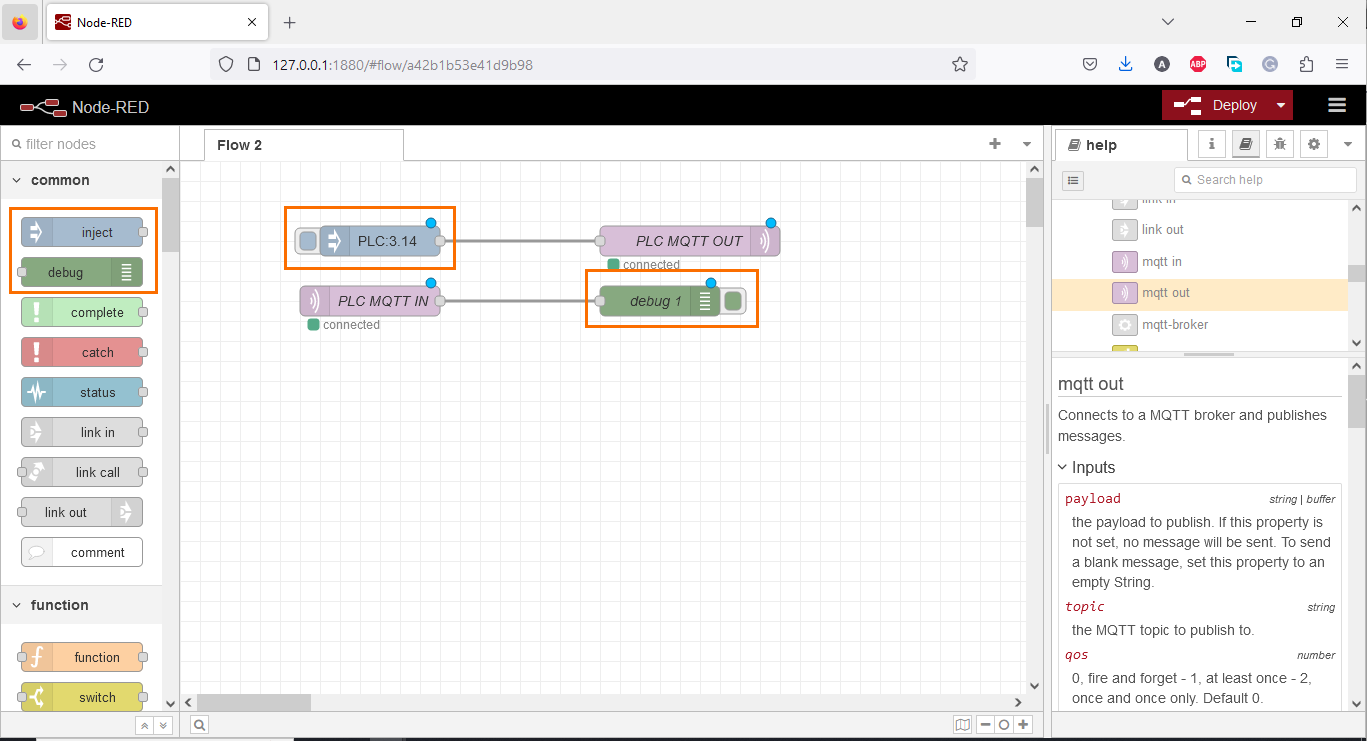Click the help text vertical scrollbar
The image size is (1367, 741).
tap(1356, 400)
